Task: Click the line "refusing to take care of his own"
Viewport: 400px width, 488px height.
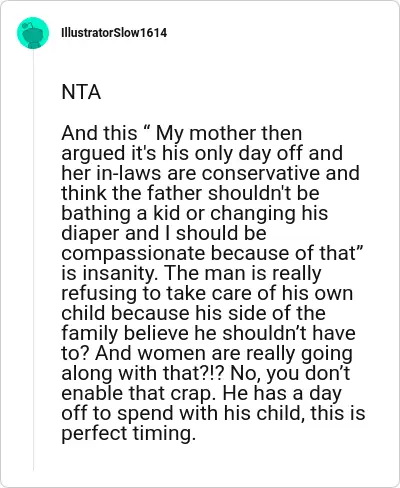Action: point(207,293)
